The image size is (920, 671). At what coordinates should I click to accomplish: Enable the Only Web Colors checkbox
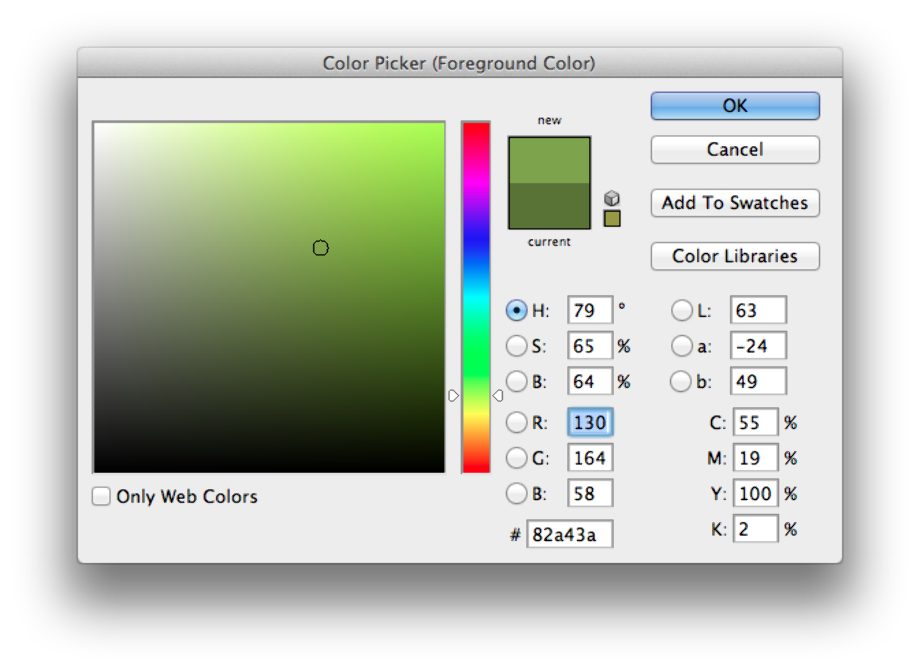(100, 496)
